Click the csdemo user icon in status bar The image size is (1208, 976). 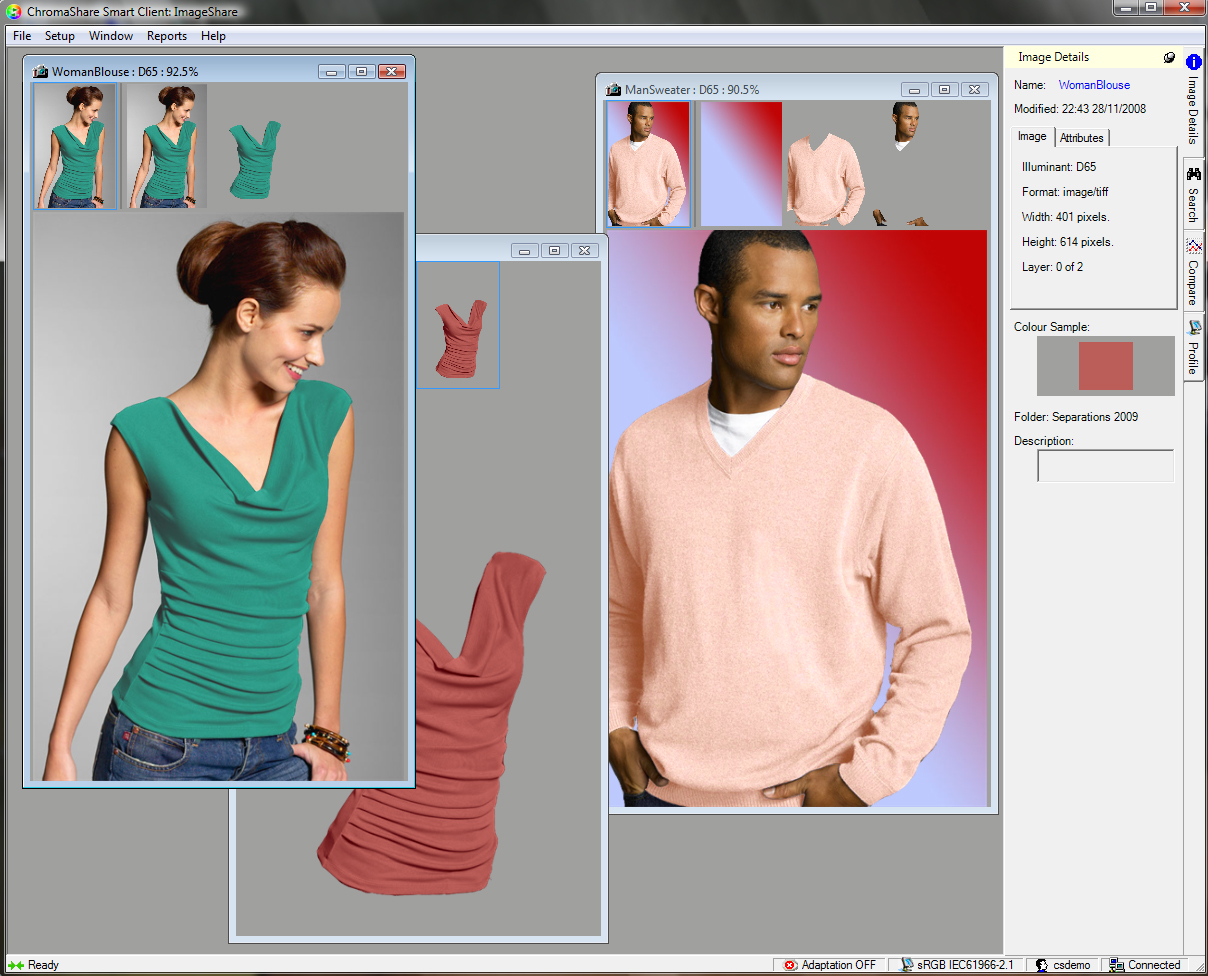pos(1041,965)
